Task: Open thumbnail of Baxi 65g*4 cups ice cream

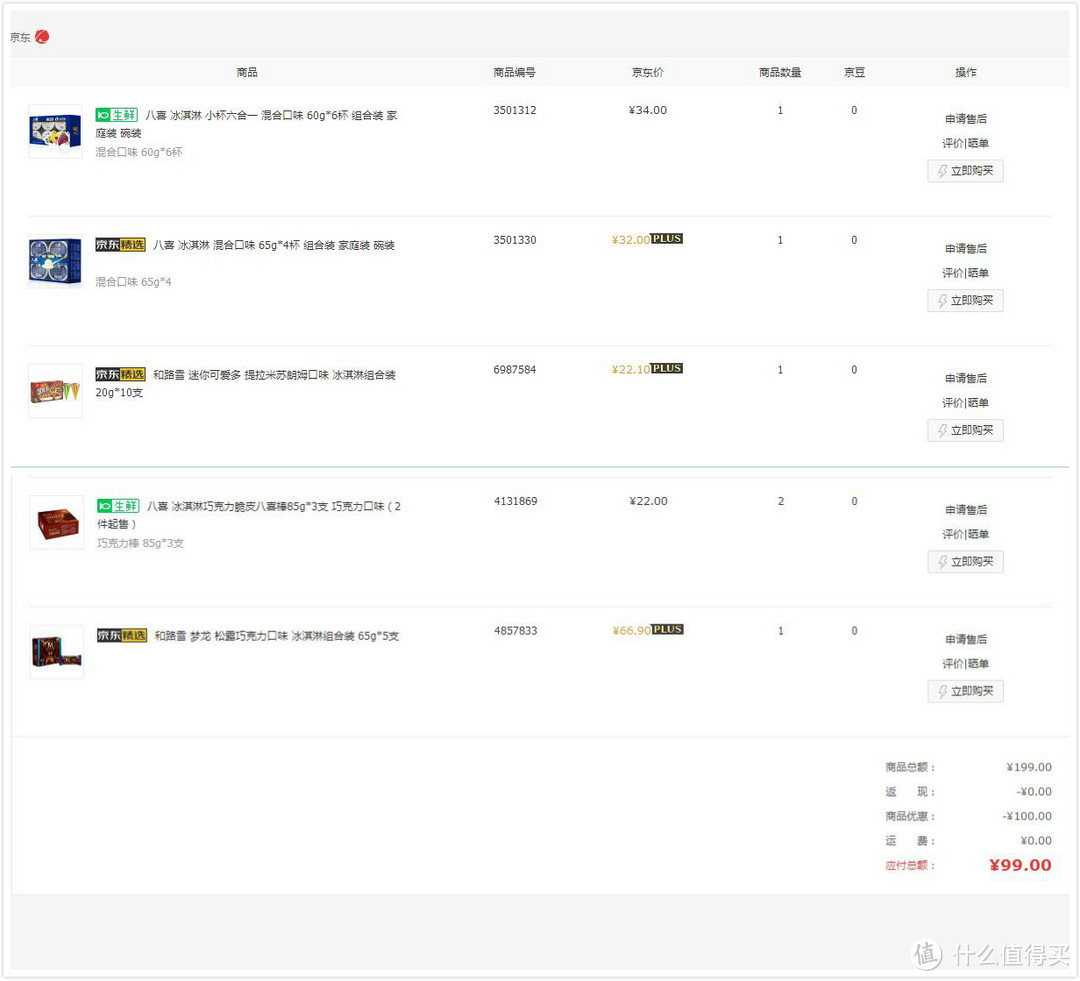Action: pyautogui.click(x=55, y=261)
